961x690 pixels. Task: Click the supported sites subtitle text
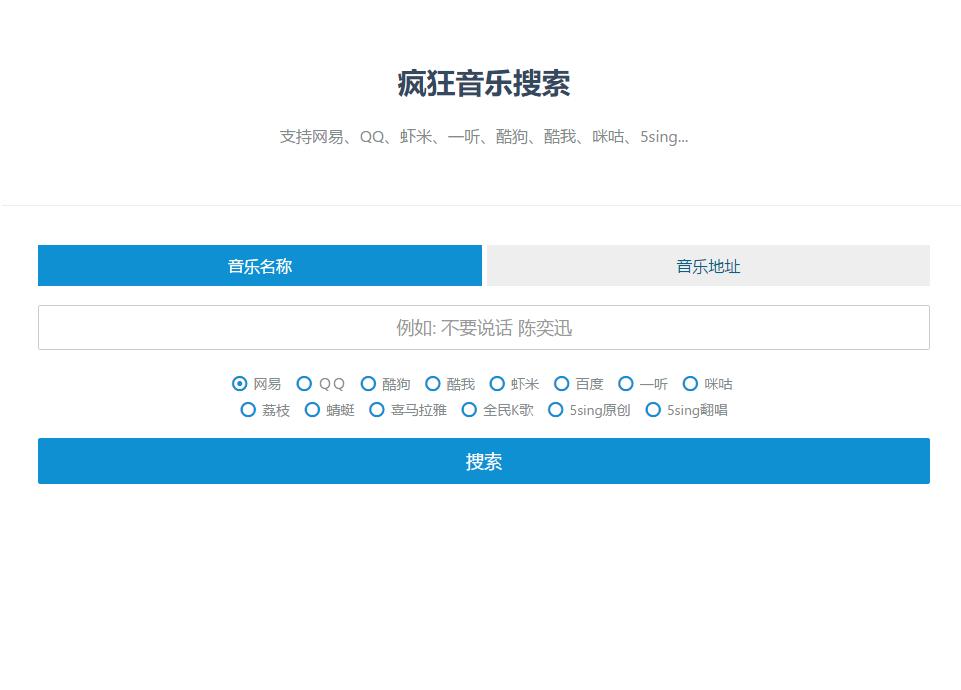[x=484, y=137]
